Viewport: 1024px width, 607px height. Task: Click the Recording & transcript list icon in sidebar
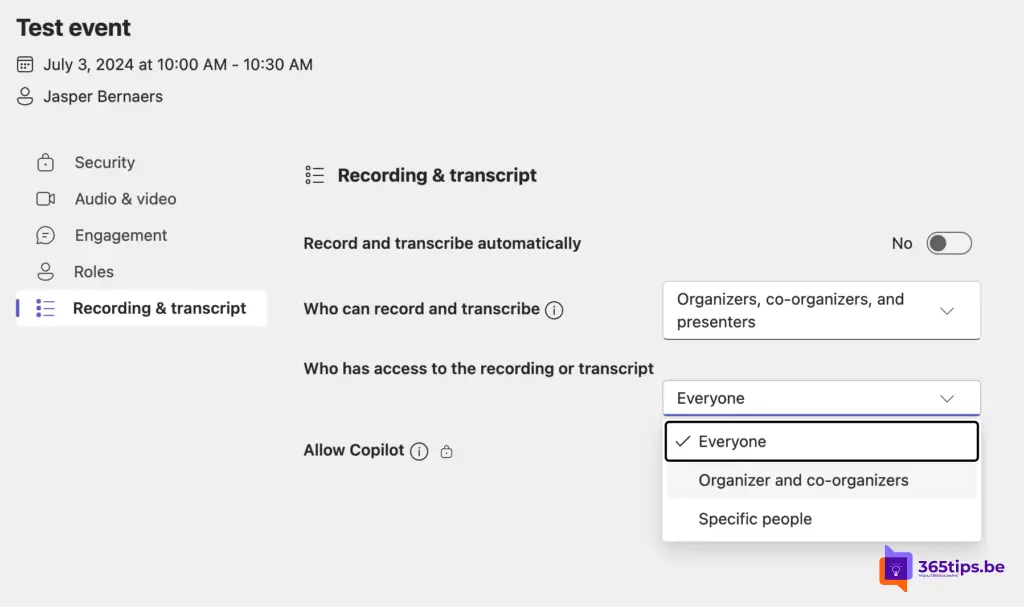45,308
